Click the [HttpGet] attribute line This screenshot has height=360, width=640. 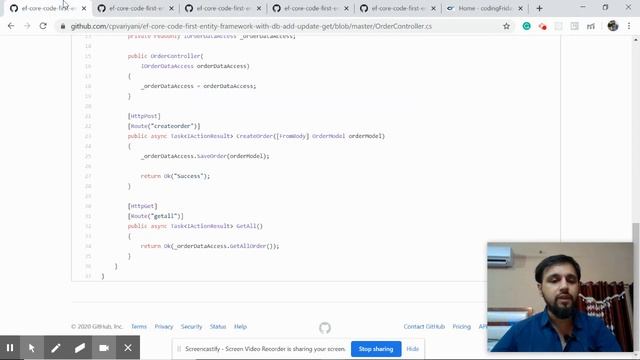click(143, 206)
